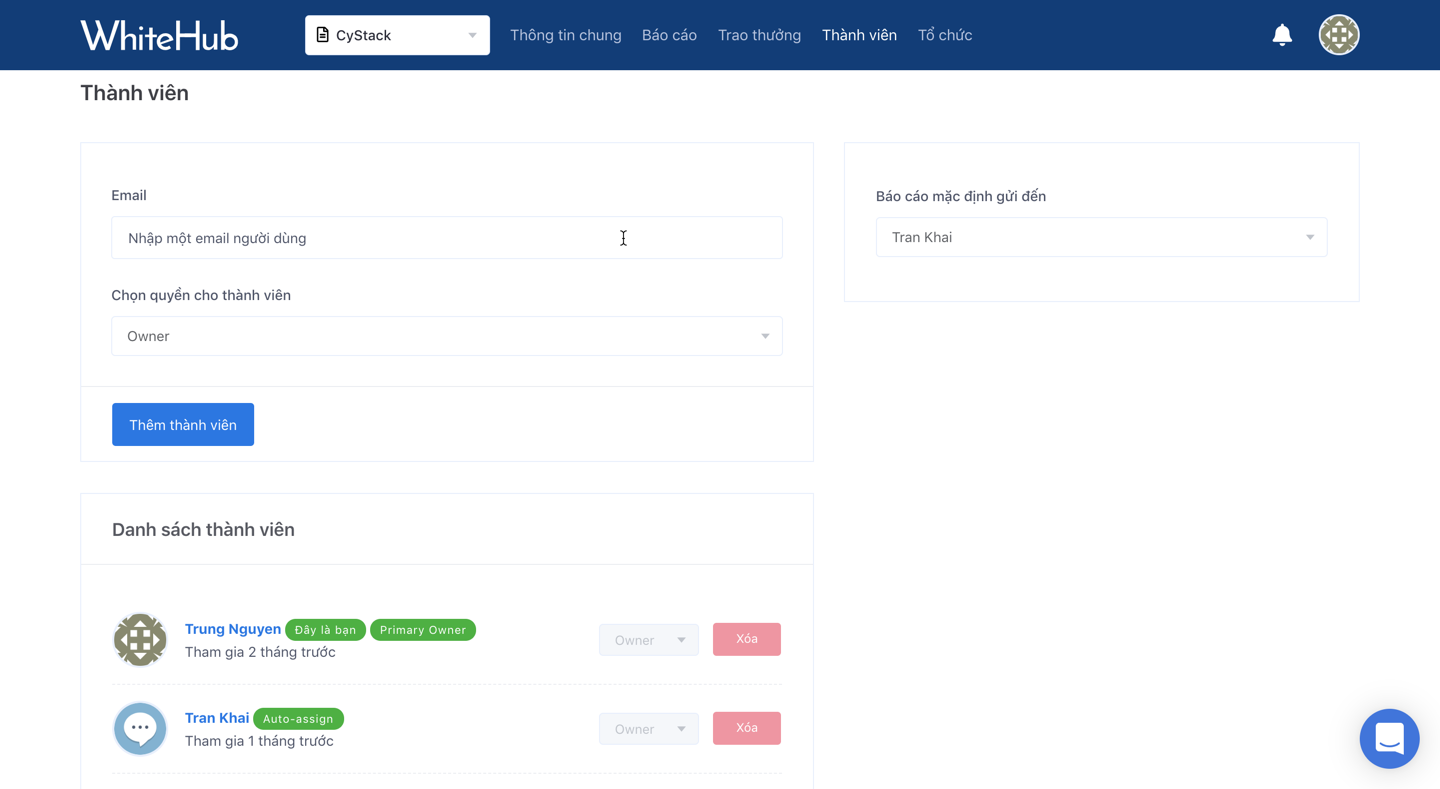Open notifications via the bell icon

click(x=1282, y=34)
